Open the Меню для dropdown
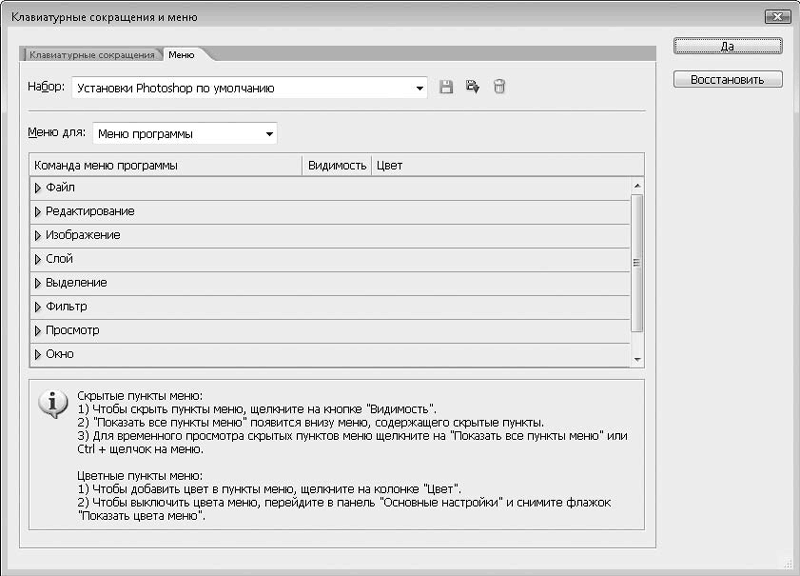Image resolution: width=800 pixels, height=576 pixels. [x=269, y=134]
